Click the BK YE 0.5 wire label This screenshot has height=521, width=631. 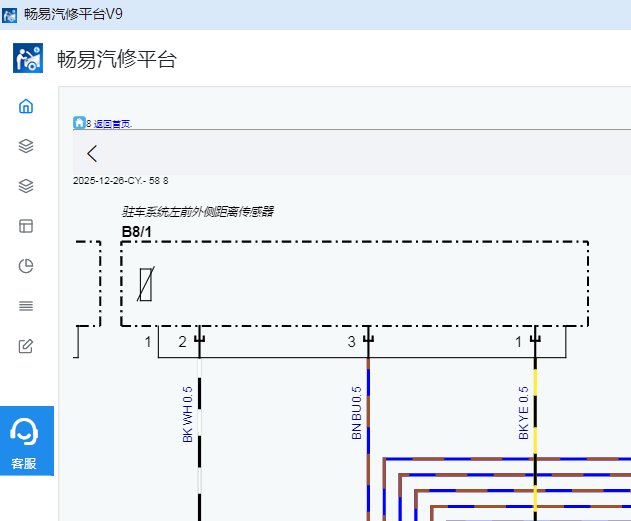click(x=523, y=413)
